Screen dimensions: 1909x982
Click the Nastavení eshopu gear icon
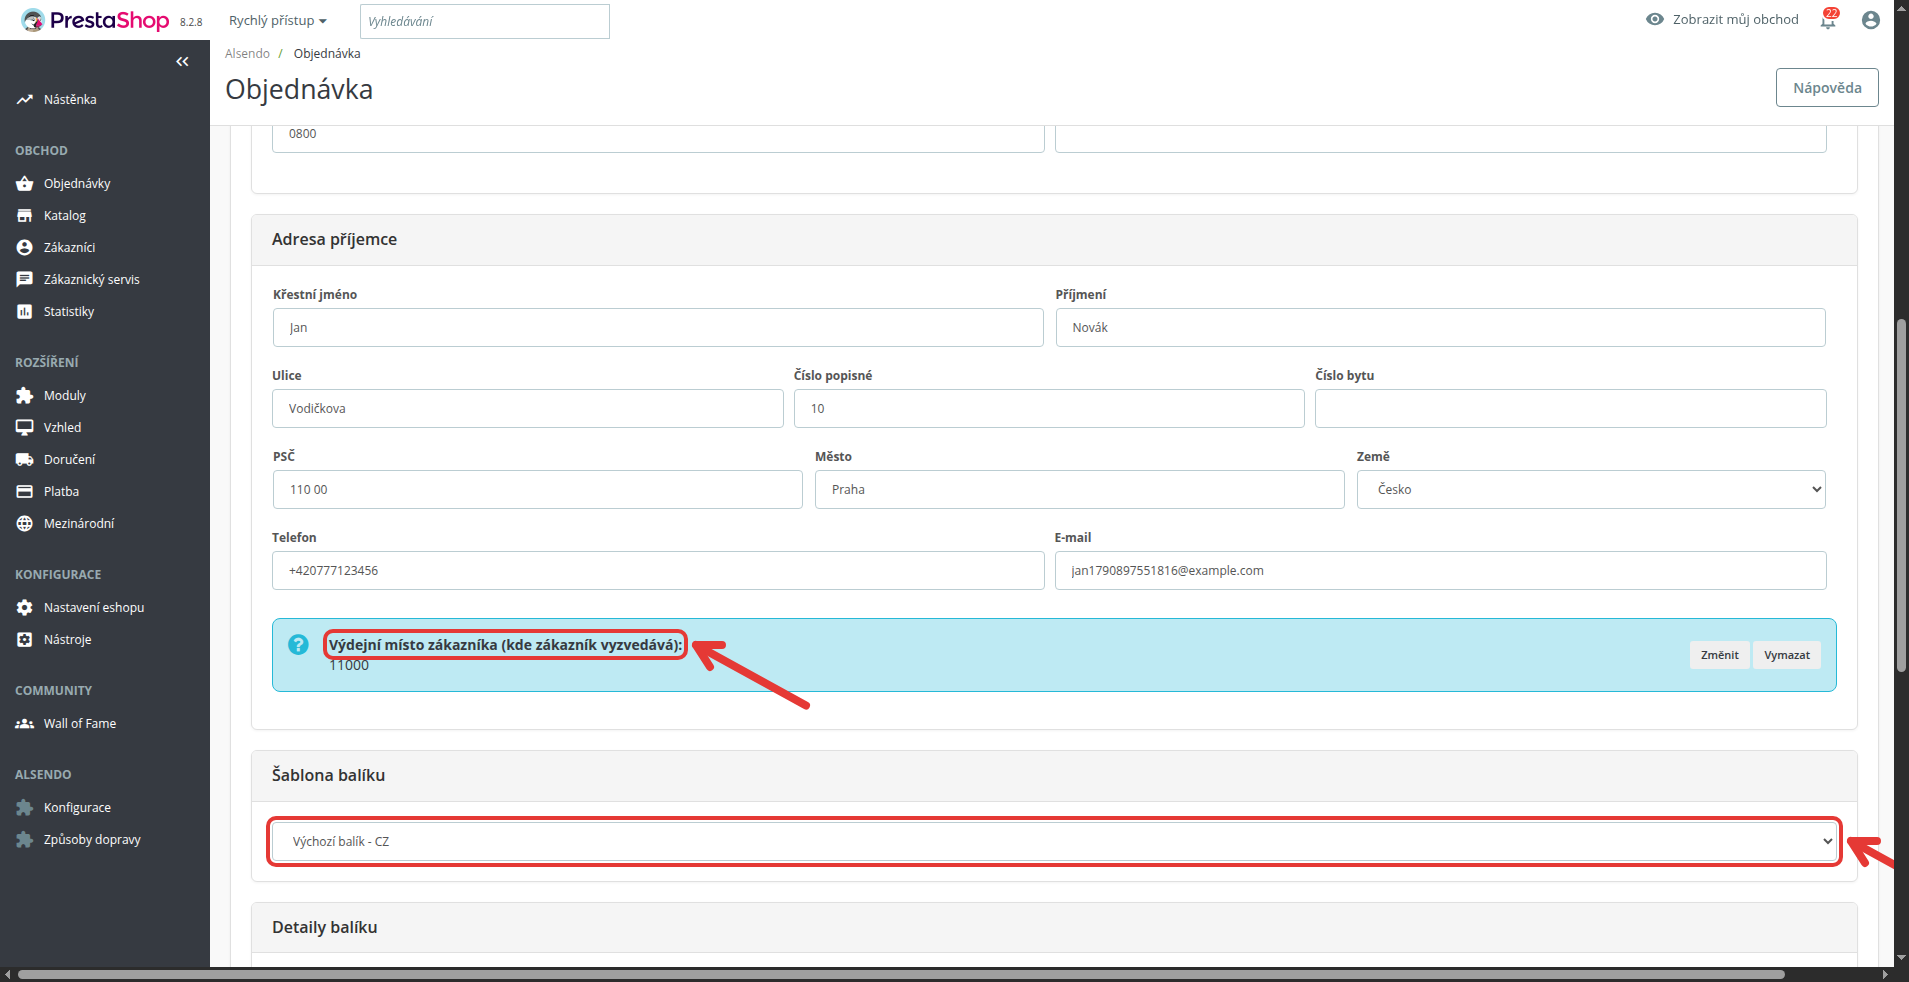25,608
